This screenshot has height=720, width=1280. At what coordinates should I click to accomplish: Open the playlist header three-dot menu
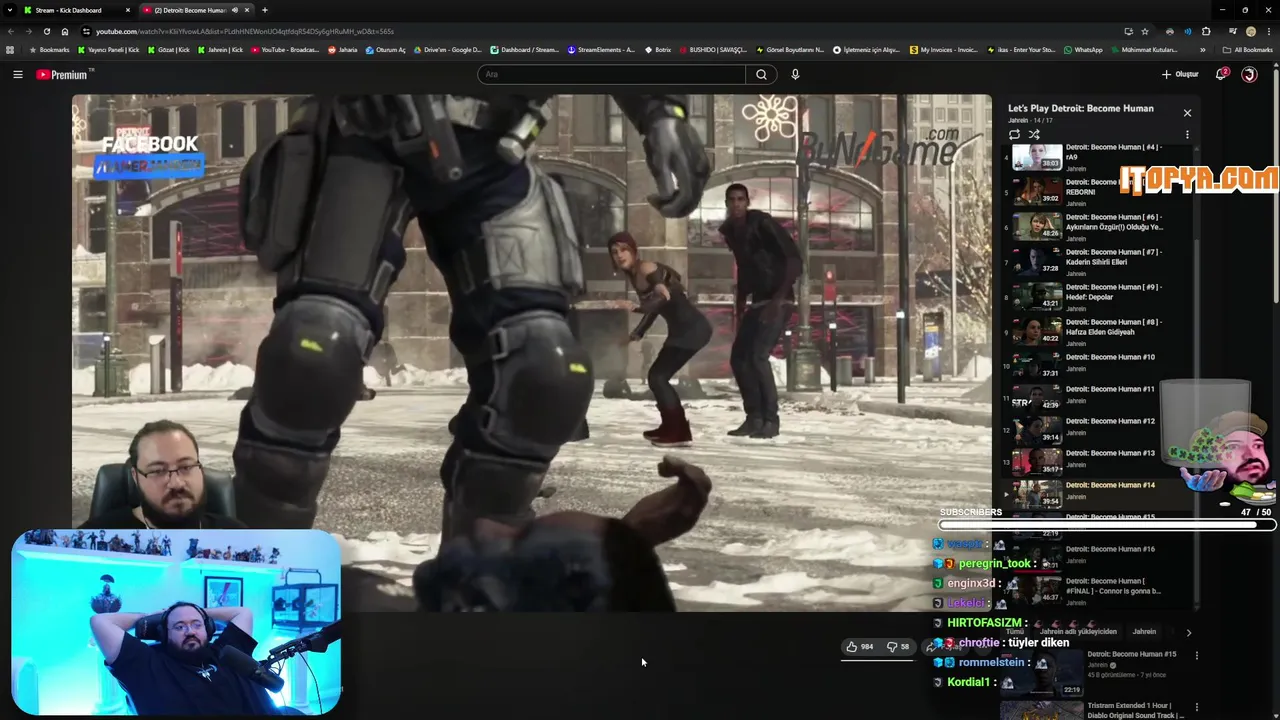click(1187, 134)
